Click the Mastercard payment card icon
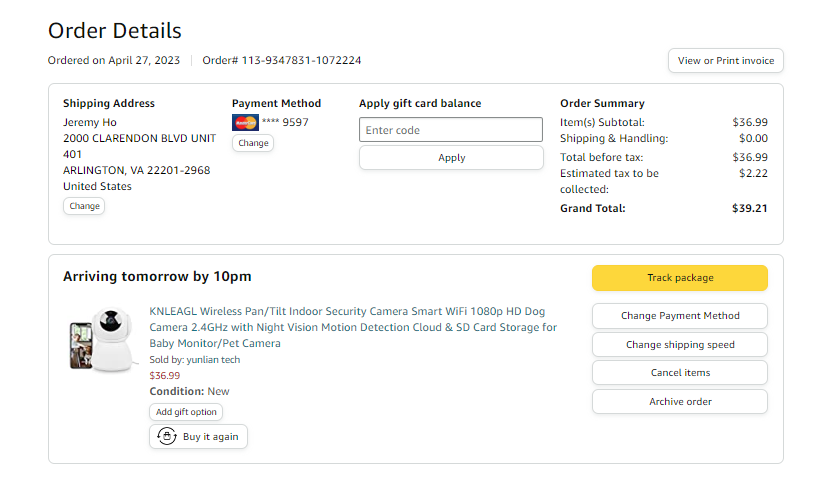This screenshot has height=477, width=836. tap(245, 123)
